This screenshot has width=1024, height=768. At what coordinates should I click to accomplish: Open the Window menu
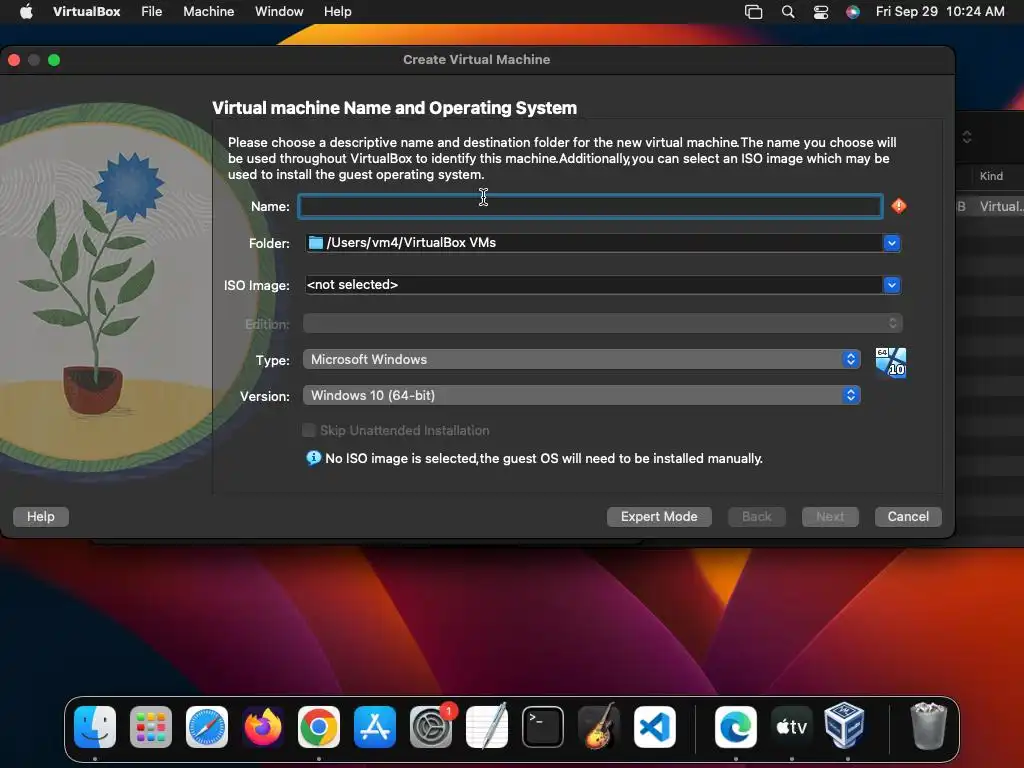[x=279, y=12]
